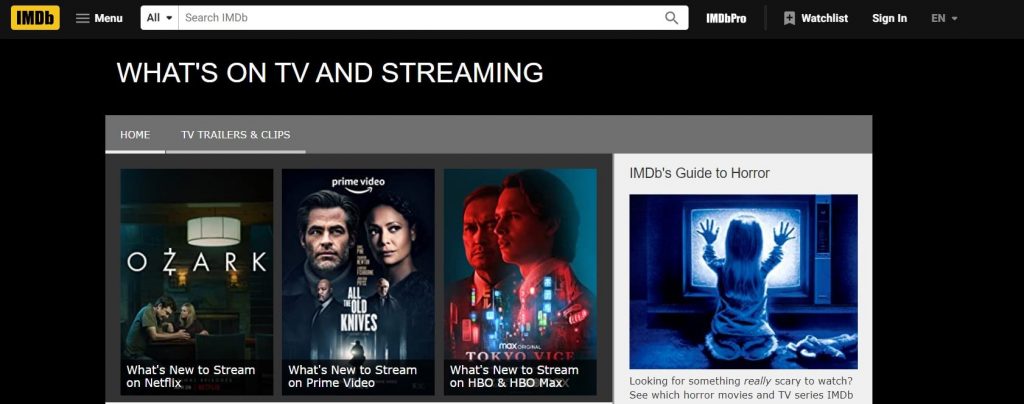Open the IMDbPro link

click(x=726, y=18)
